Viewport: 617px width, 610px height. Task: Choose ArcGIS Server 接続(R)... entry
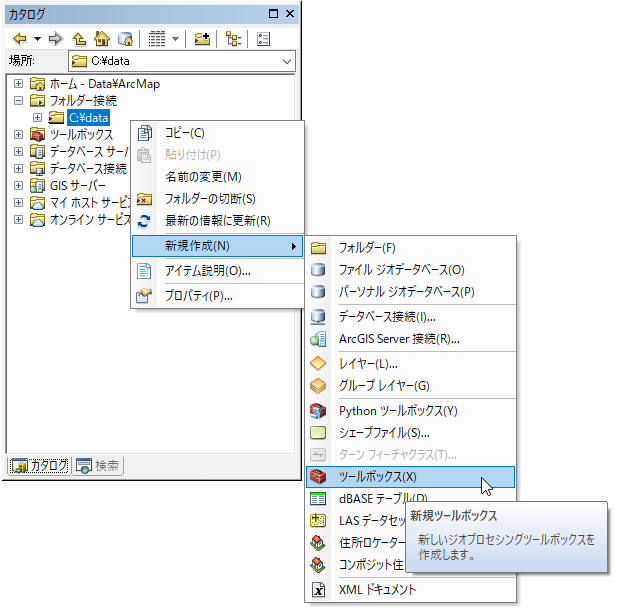pos(410,339)
